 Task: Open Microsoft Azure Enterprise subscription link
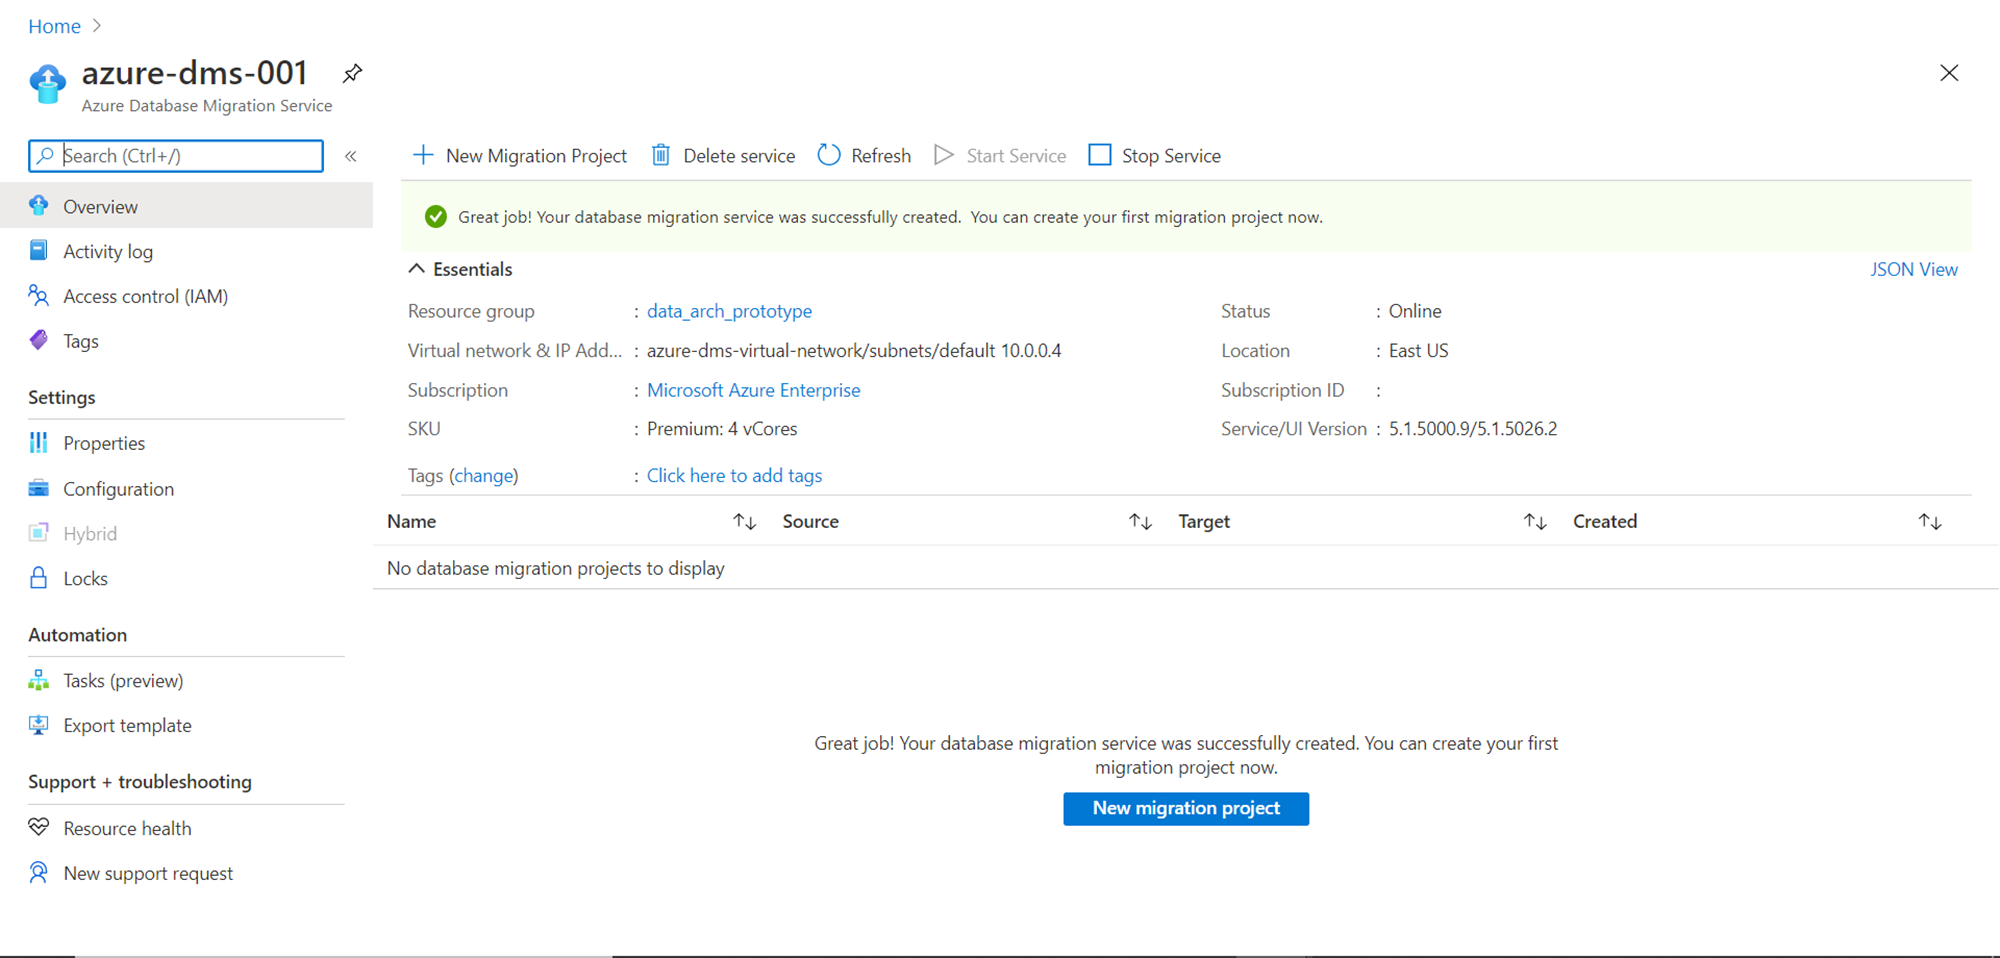point(753,390)
